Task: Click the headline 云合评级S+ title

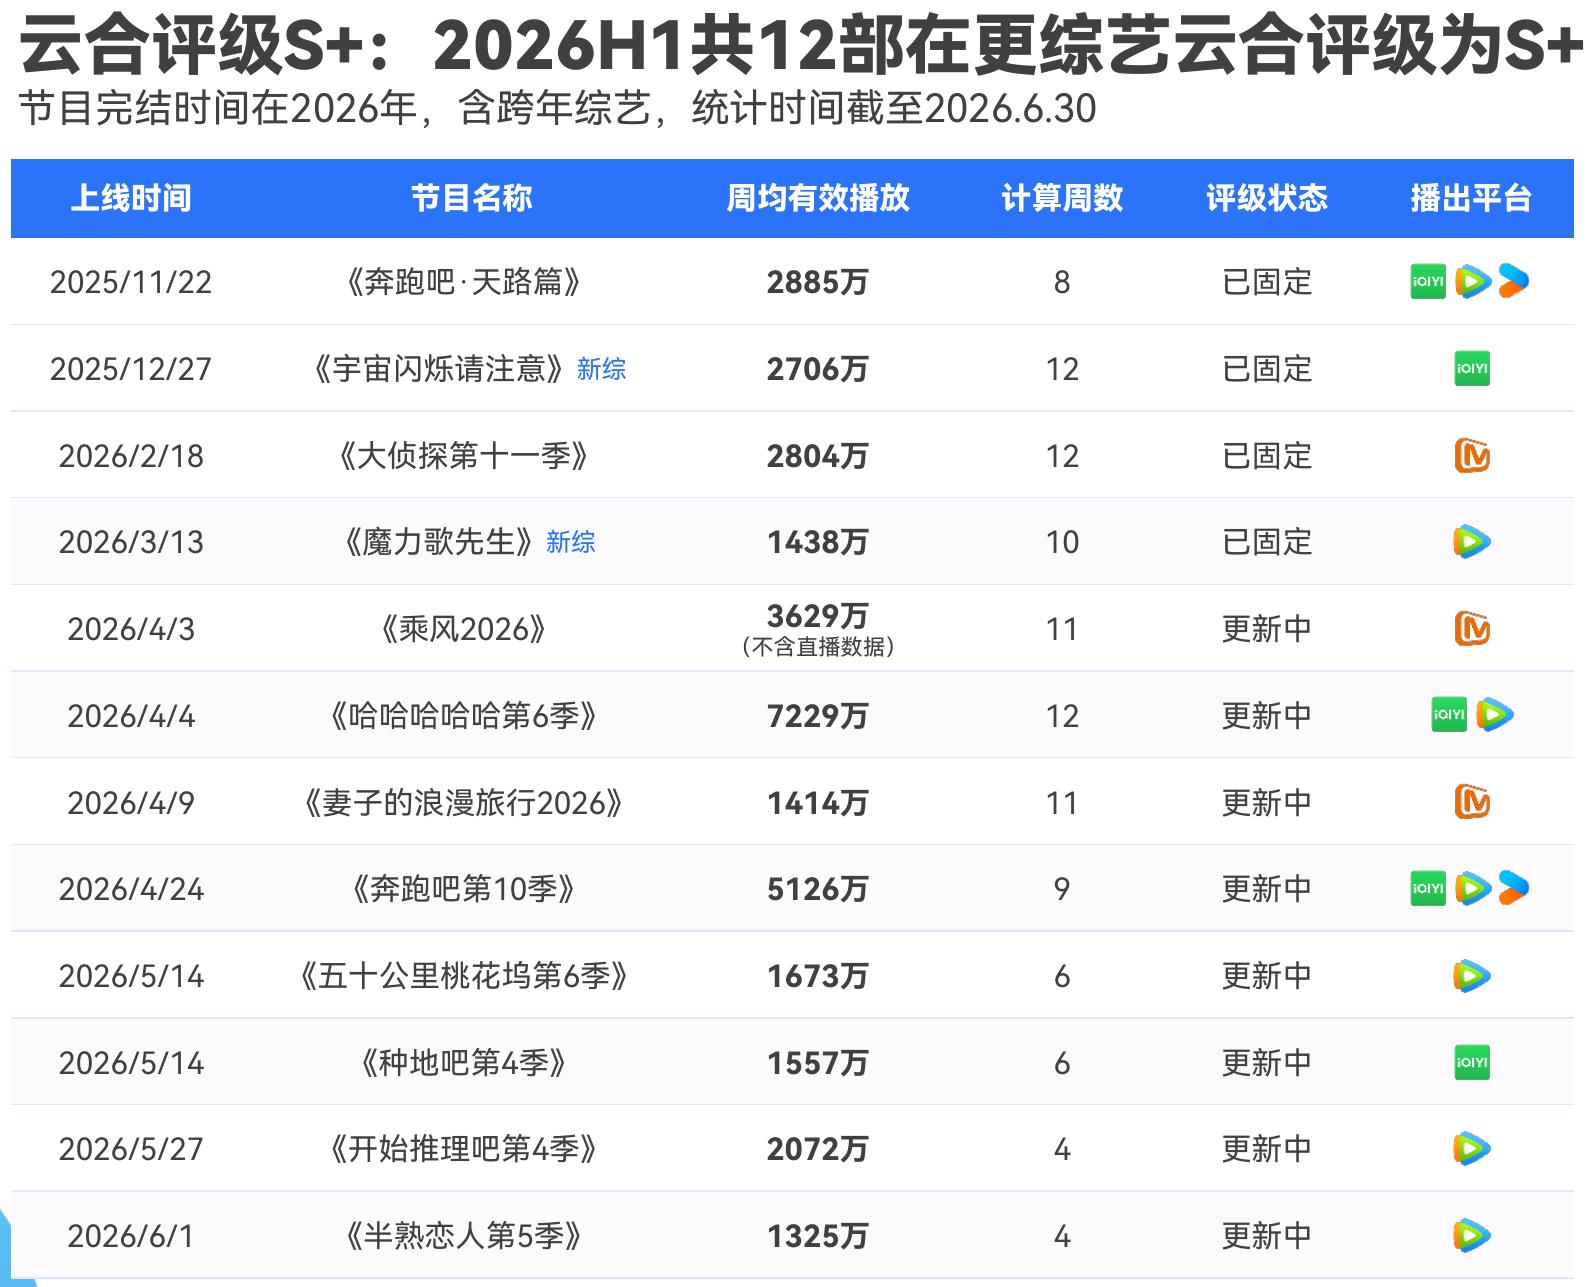Action: (x=802, y=45)
